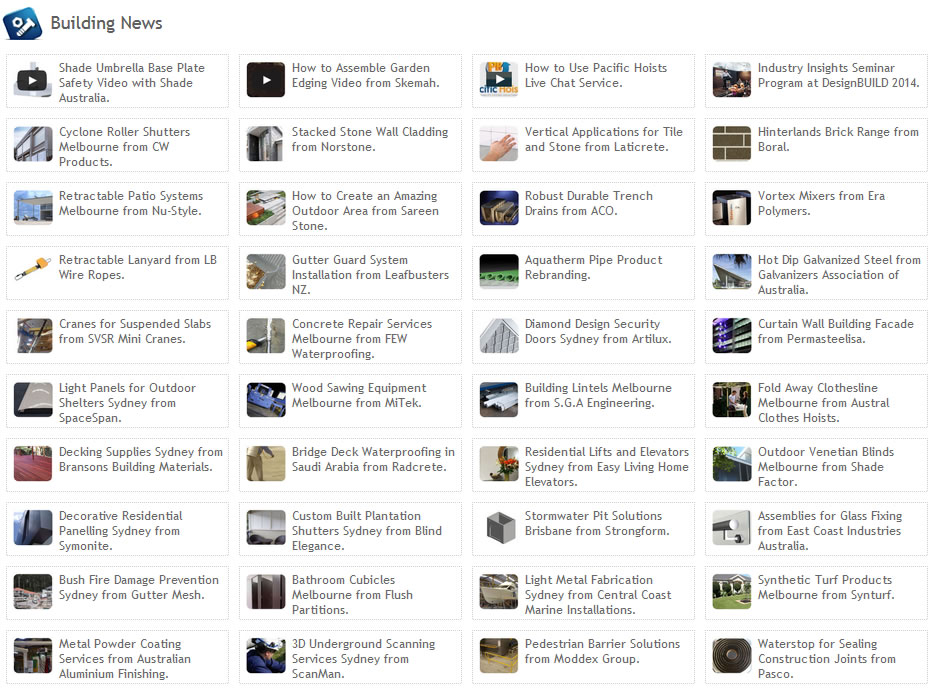This screenshot has width=932, height=689.
Task: Open Vortex Mixers from Era Polymers link
Action: point(821,203)
